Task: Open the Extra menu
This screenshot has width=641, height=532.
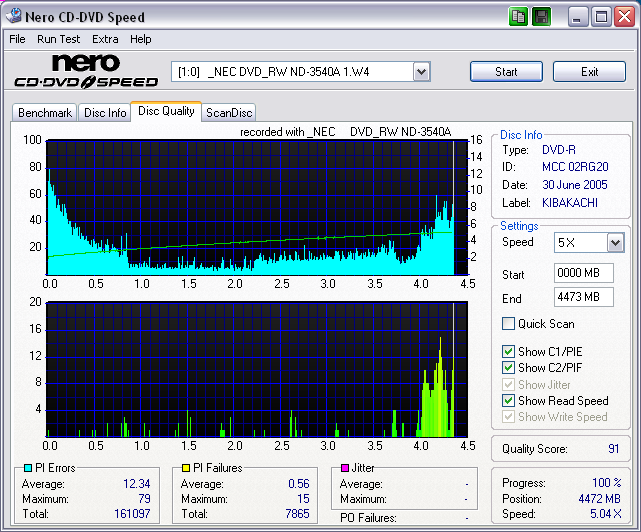Action: pos(105,39)
